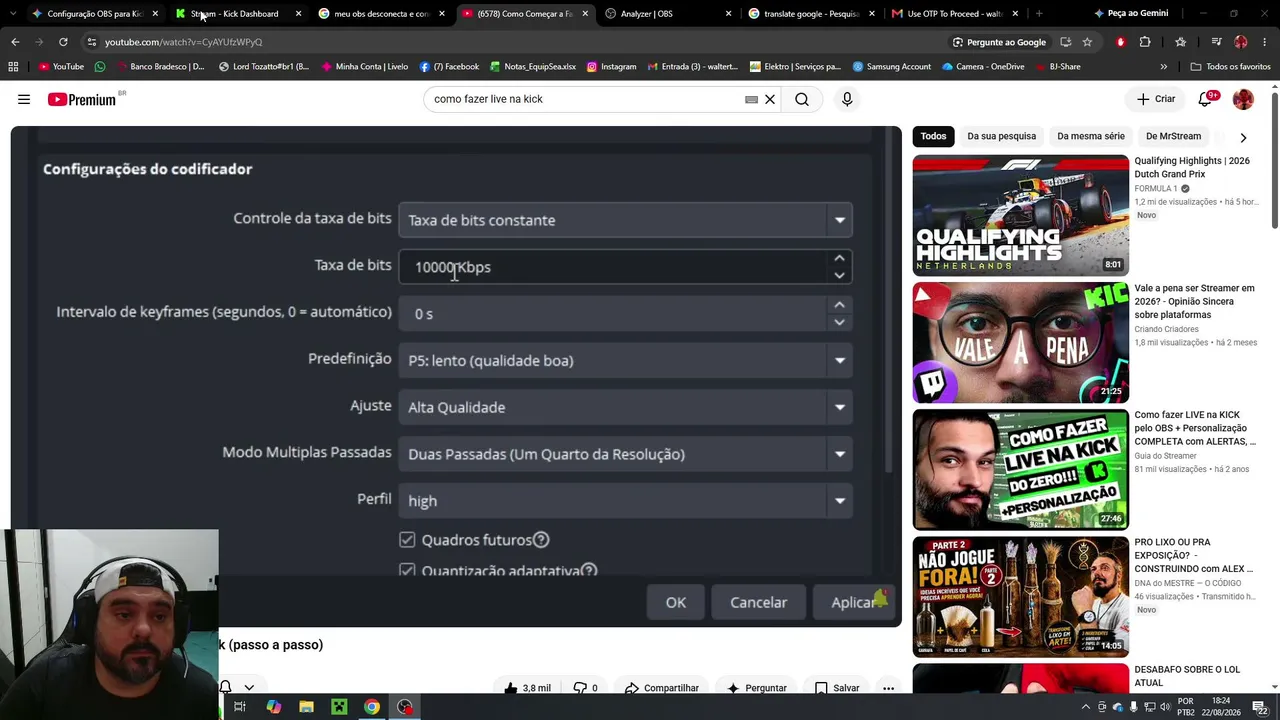Go to YouTube Premium home logo
This screenshot has height=720, width=1280.
point(82,99)
